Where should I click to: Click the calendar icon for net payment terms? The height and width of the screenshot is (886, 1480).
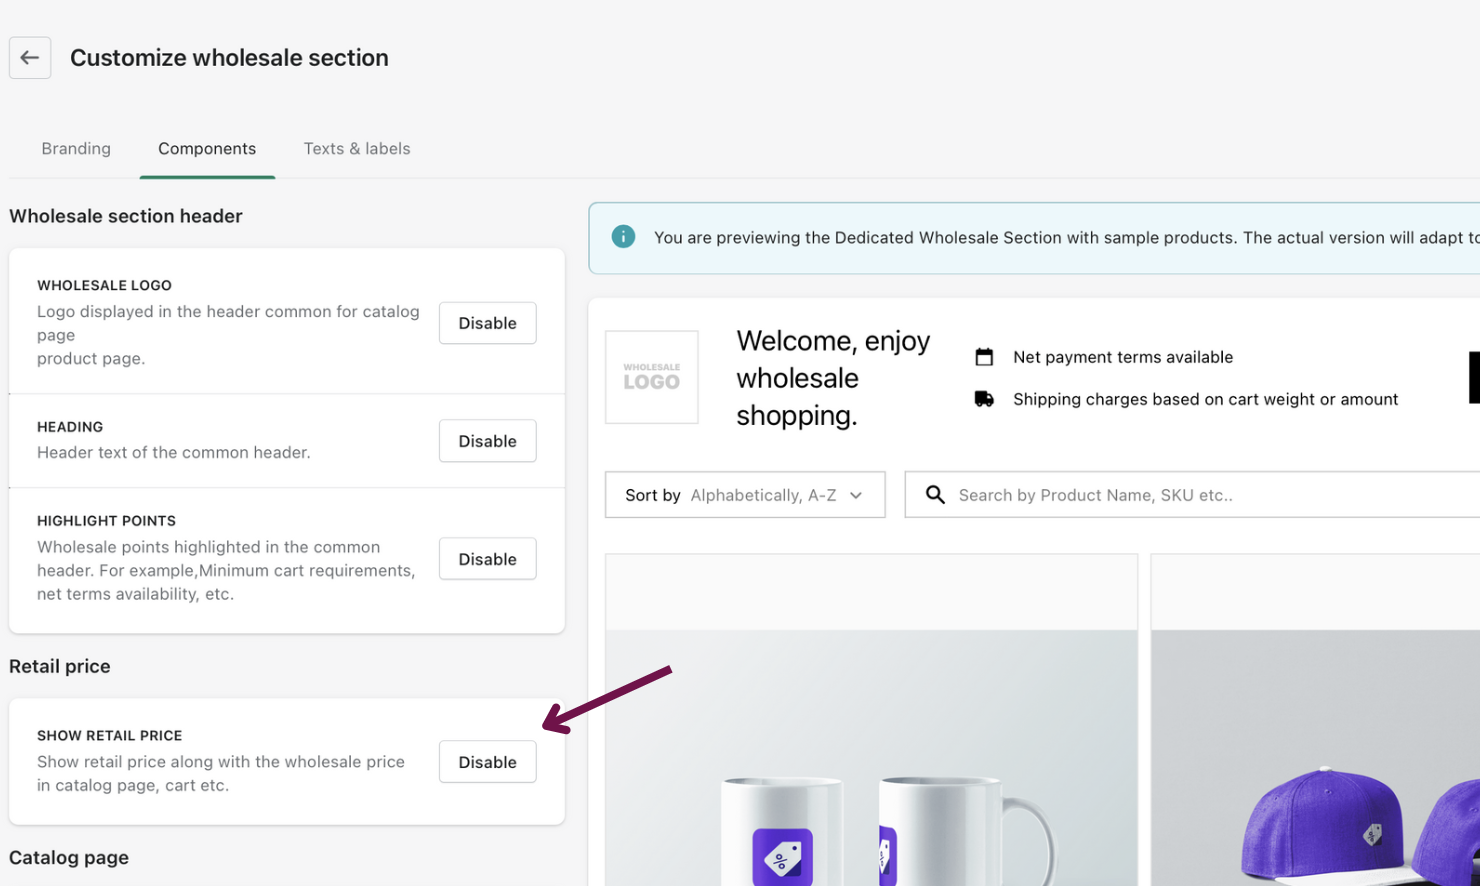point(984,357)
